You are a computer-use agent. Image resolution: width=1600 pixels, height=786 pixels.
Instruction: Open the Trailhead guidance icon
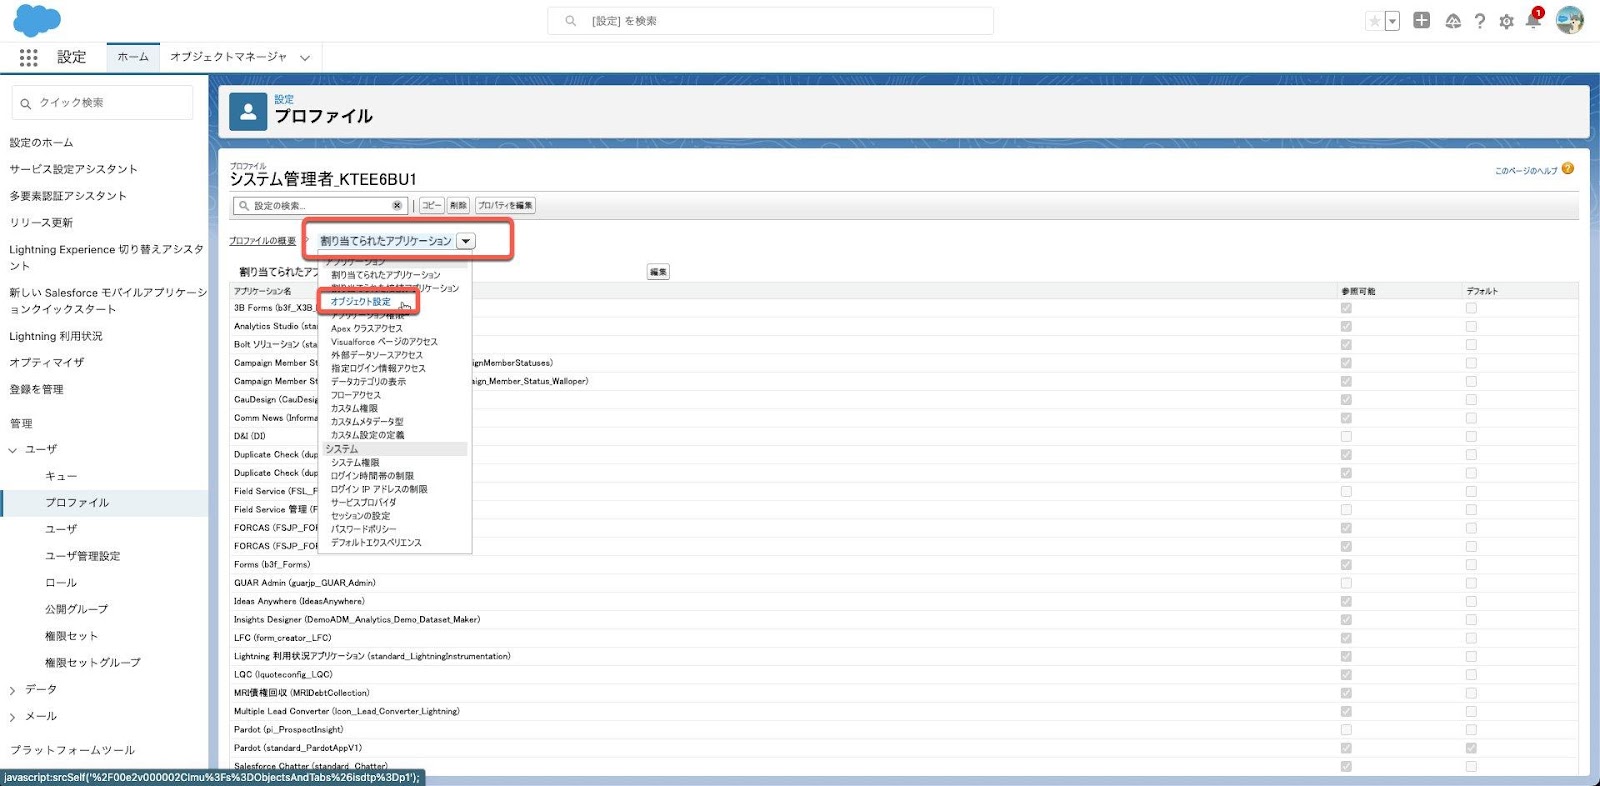coord(1453,21)
